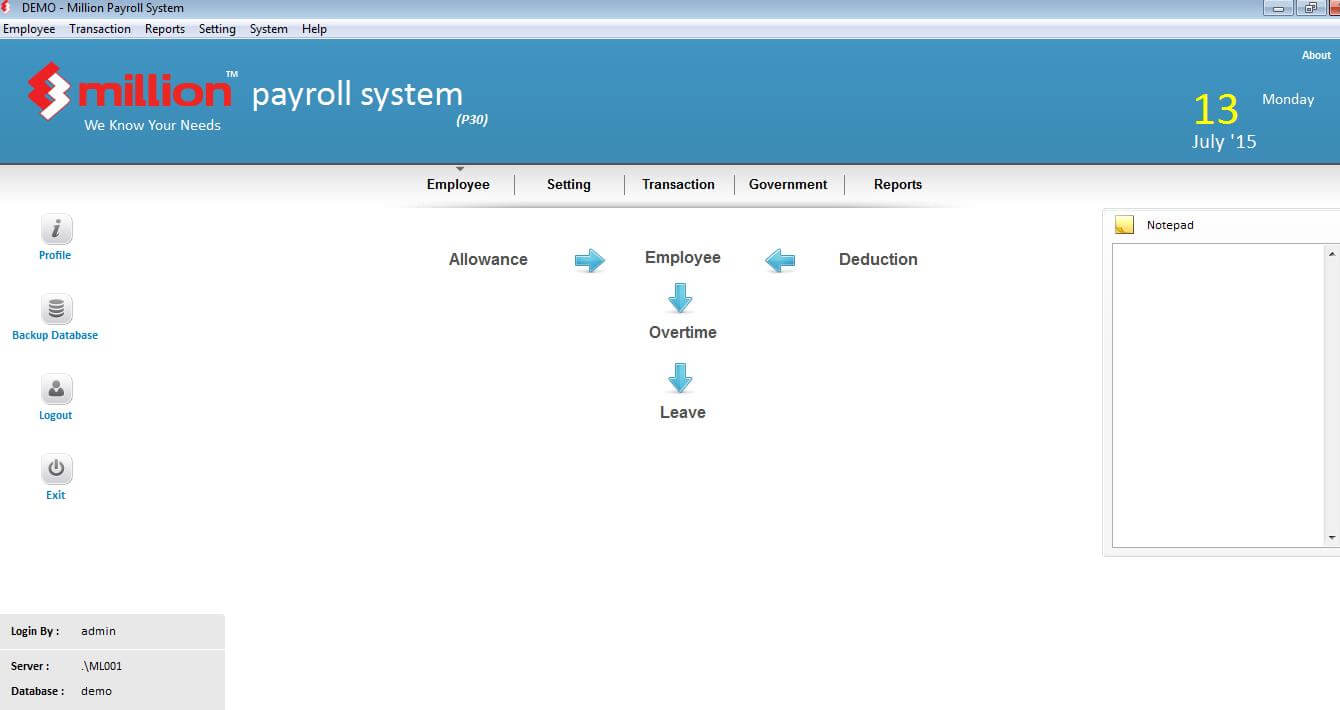1340x710 pixels.
Task: Click arrow pointing from Deduction to Employee
Action: pyautogui.click(x=780, y=261)
